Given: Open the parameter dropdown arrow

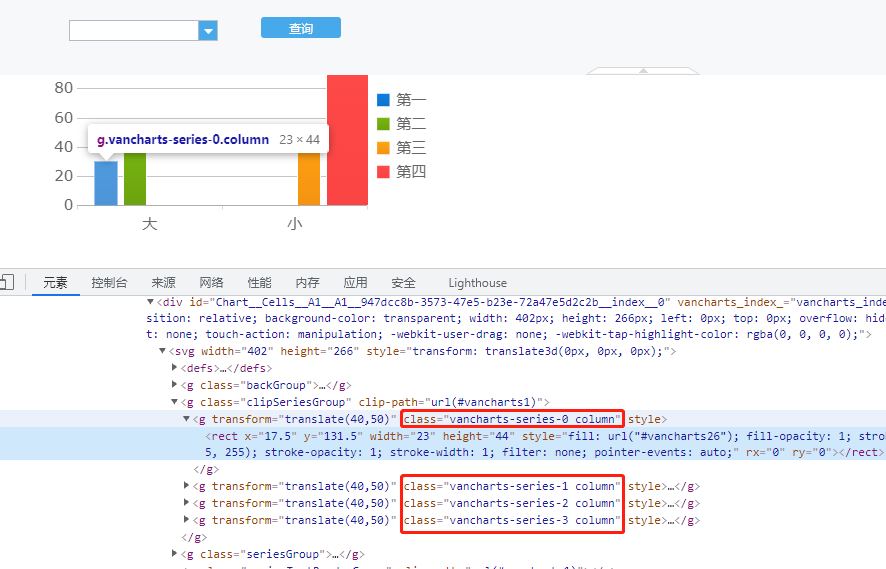Looking at the screenshot, I should 208,31.
